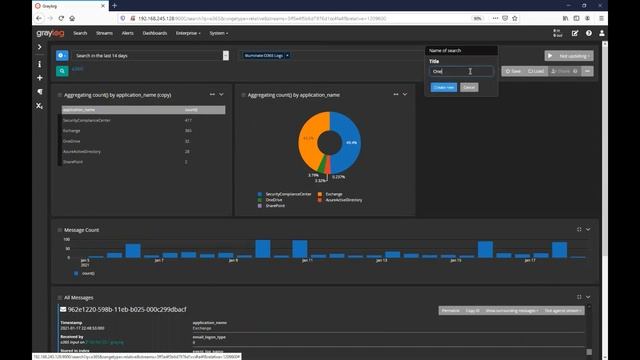Click the Copy ID button
The image size is (640, 360).
(x=472, y=311)
